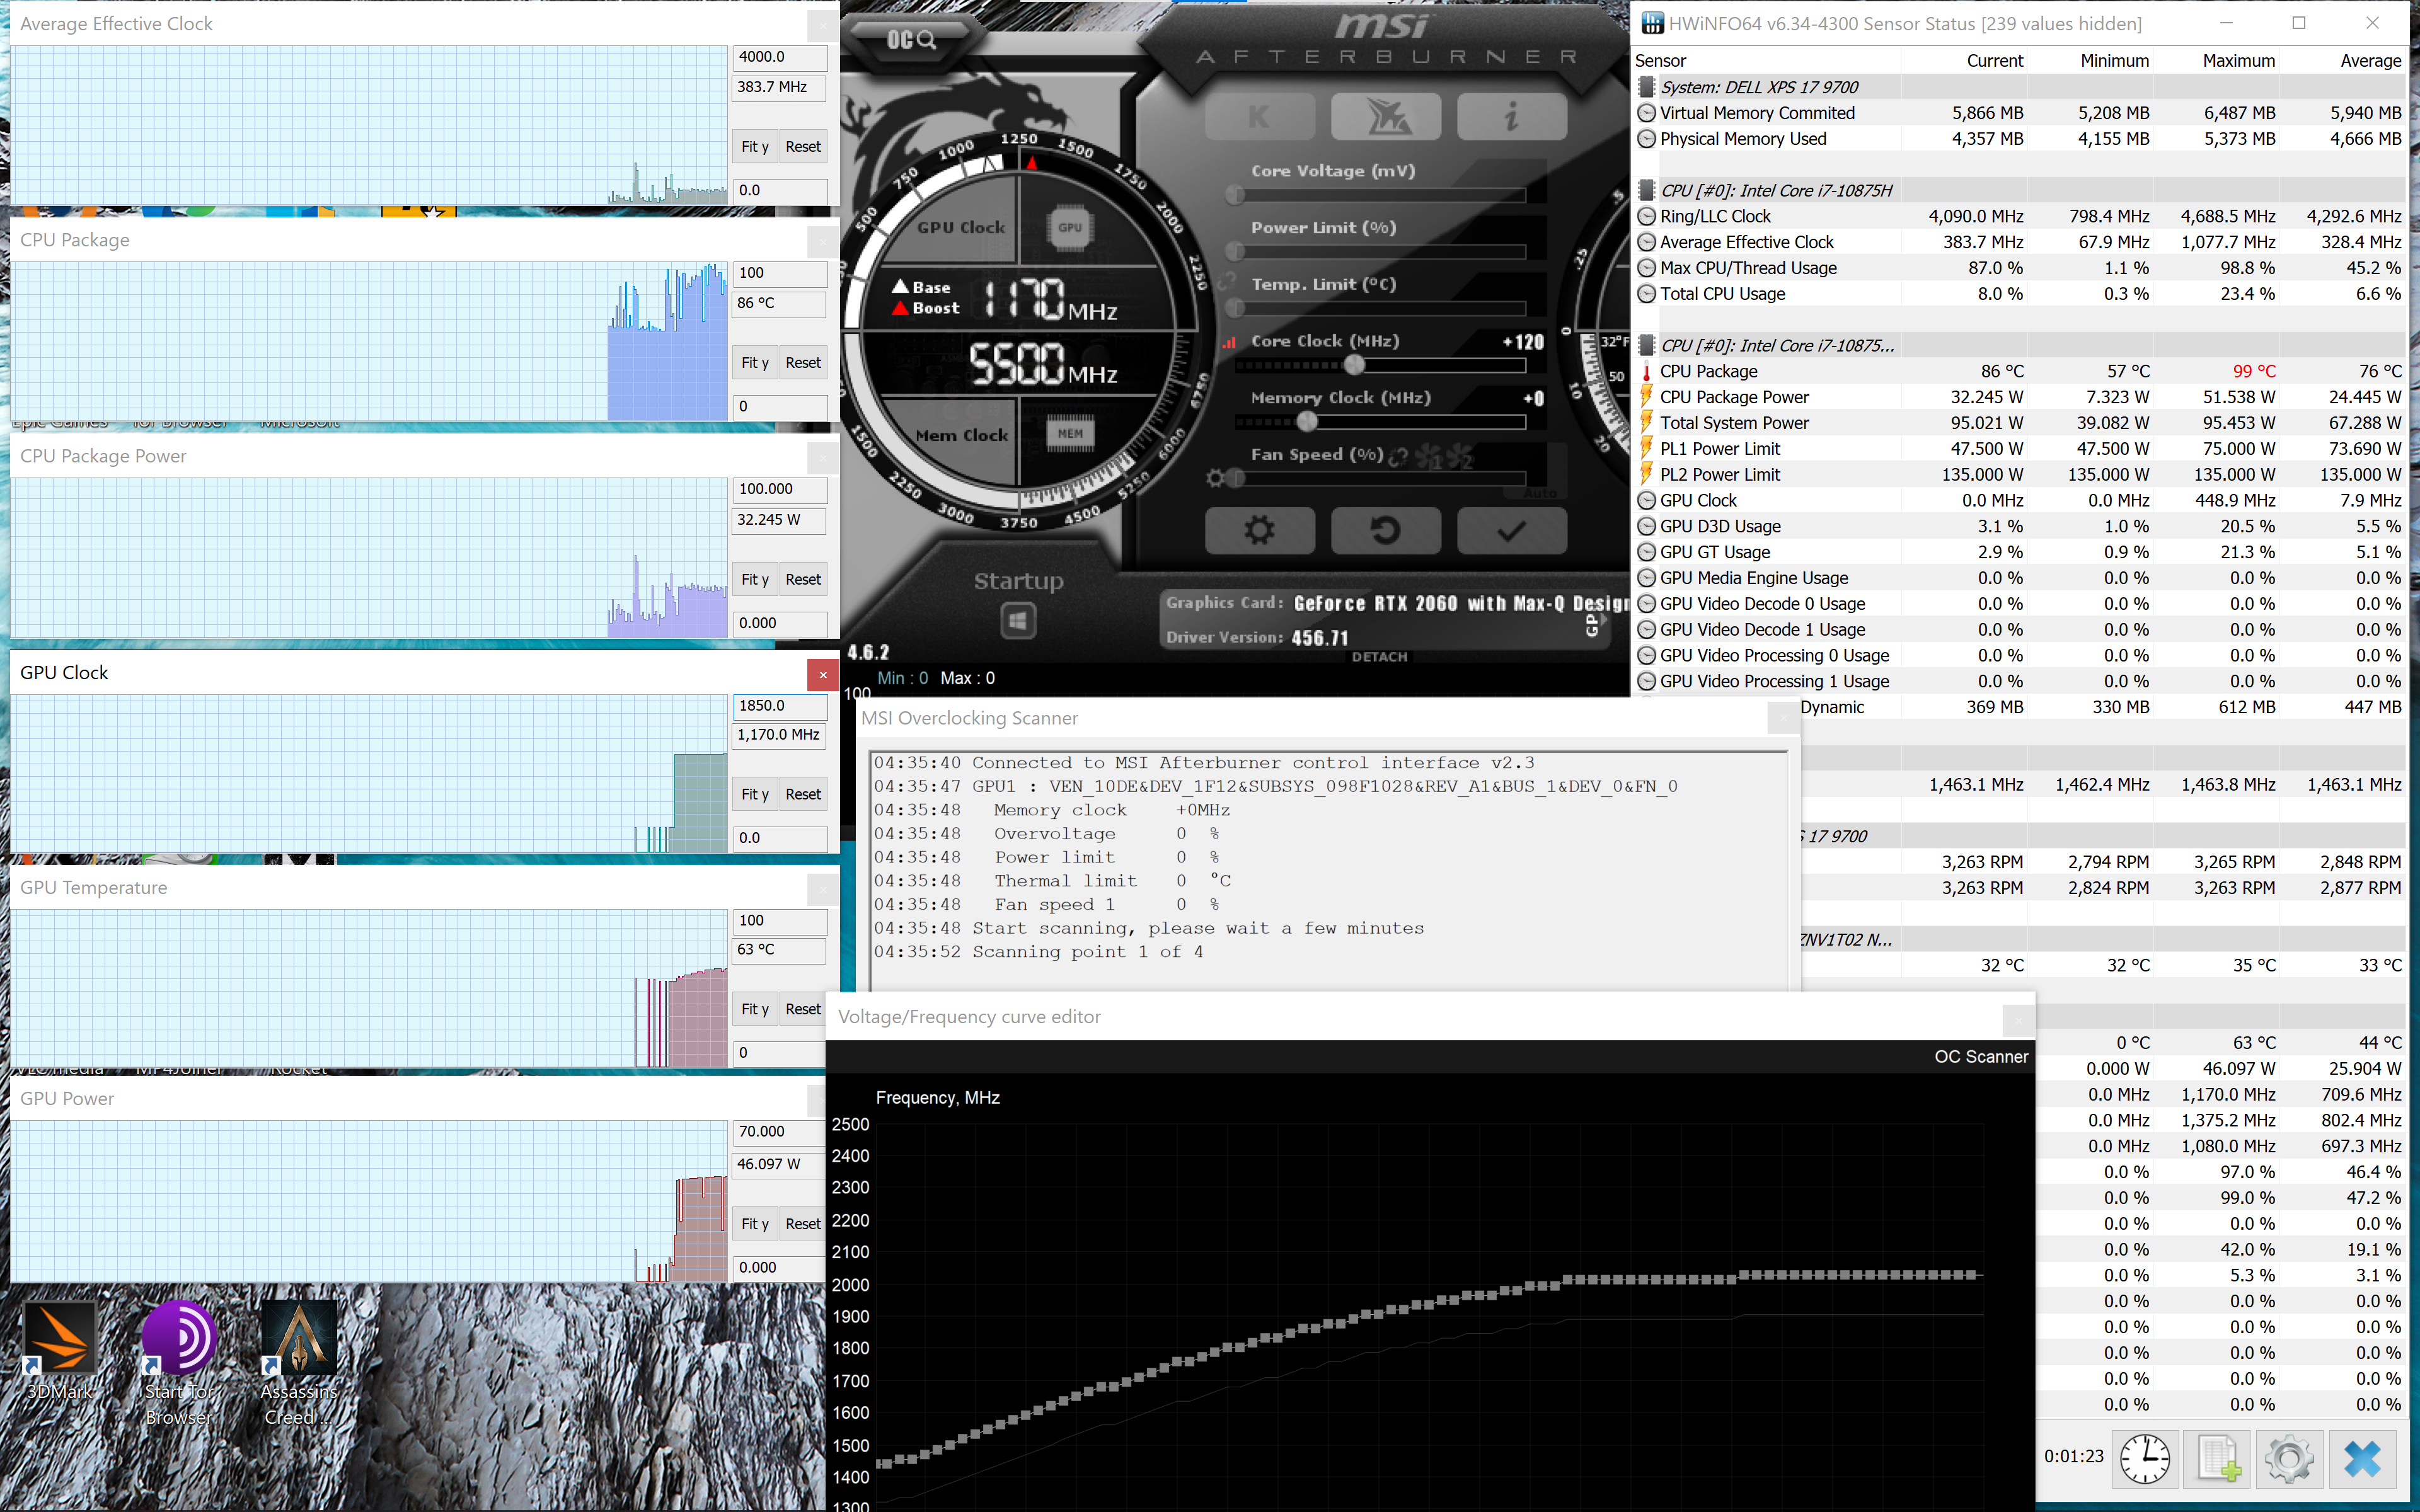Toggle the Startup Windows icon in Afterburner
This screenshot has height=1512, width=2420.
click(1018, 621)
